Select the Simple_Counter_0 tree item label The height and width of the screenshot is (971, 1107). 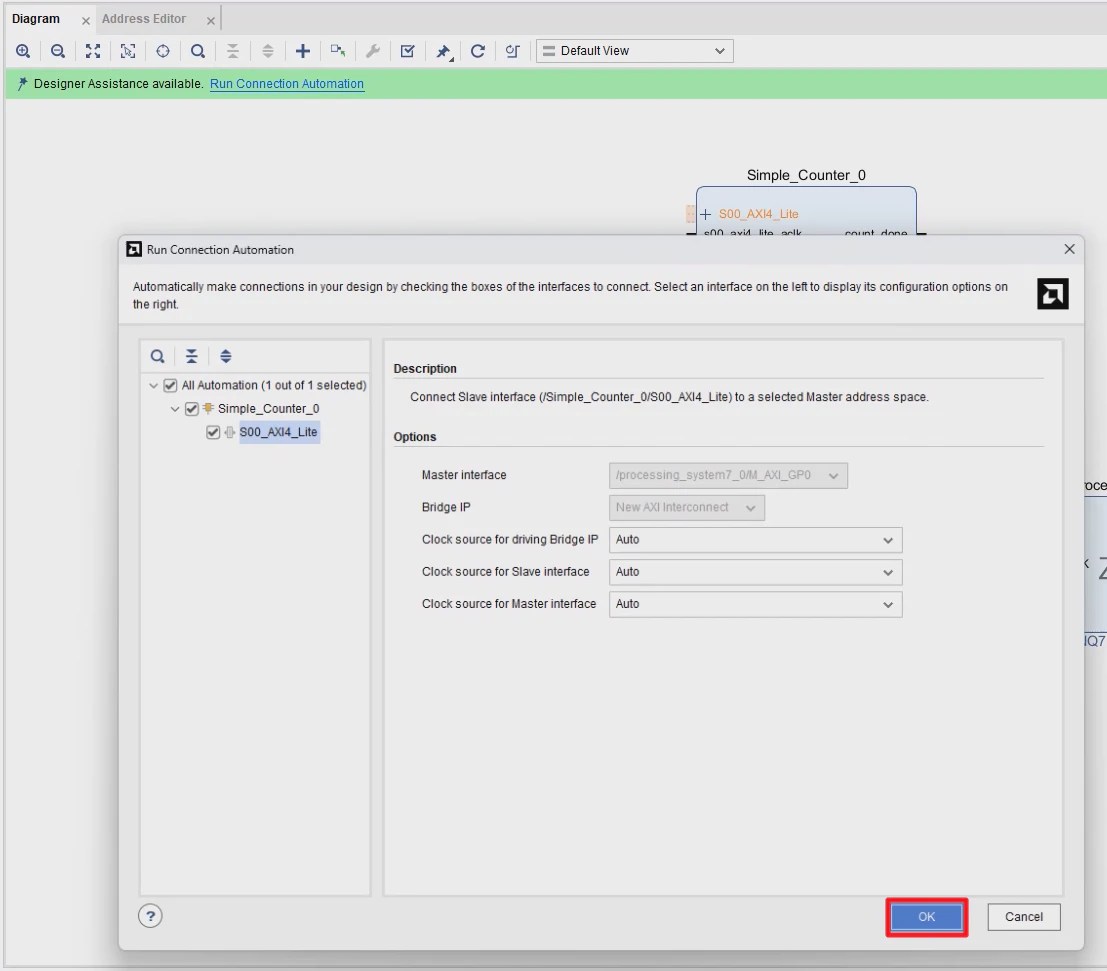point(268,408)
